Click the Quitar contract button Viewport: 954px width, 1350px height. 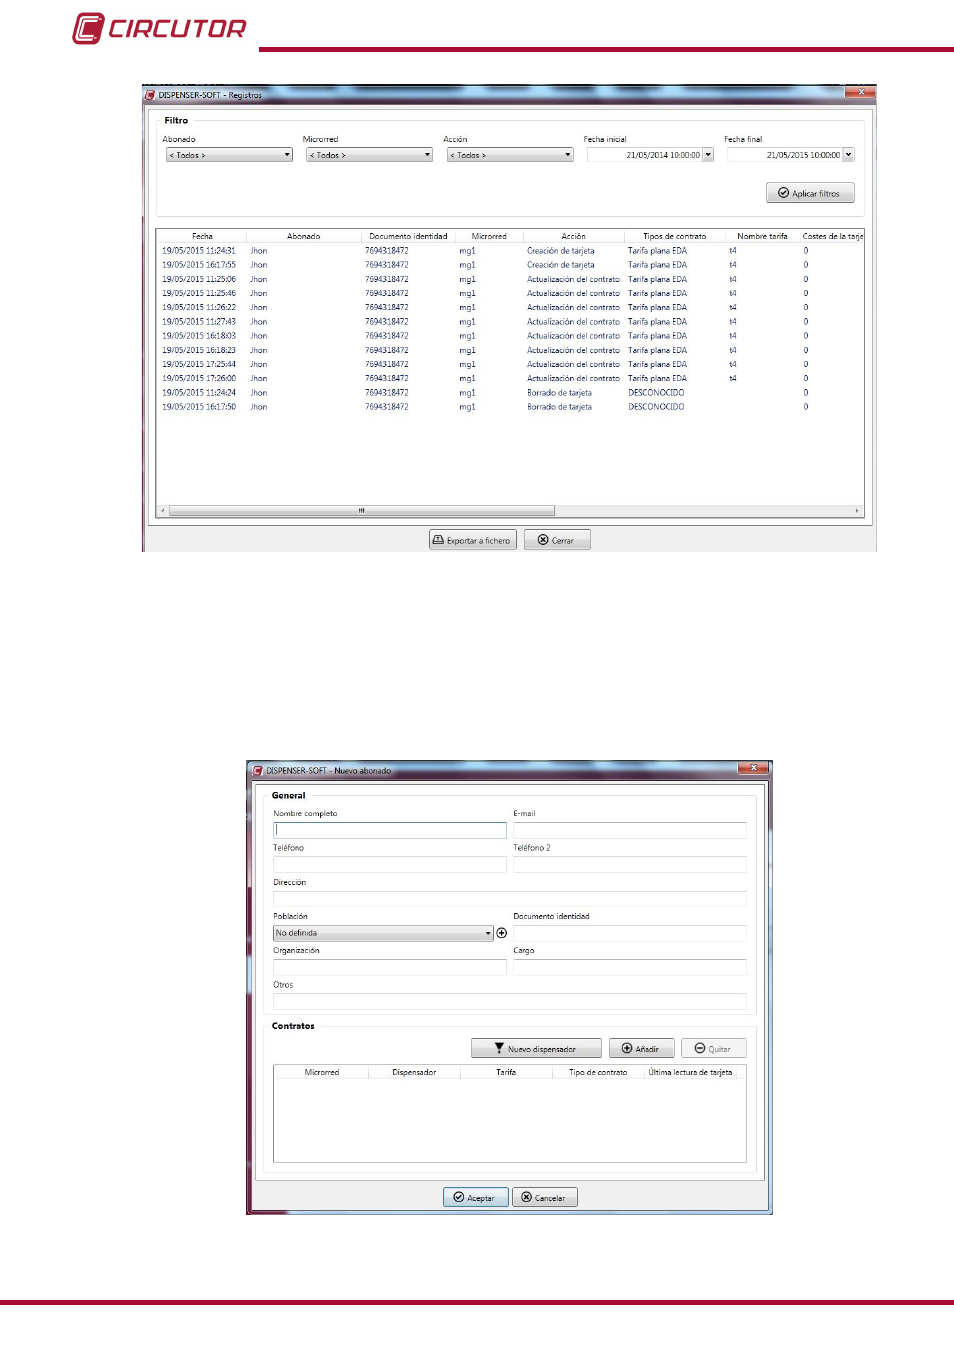714,1049
